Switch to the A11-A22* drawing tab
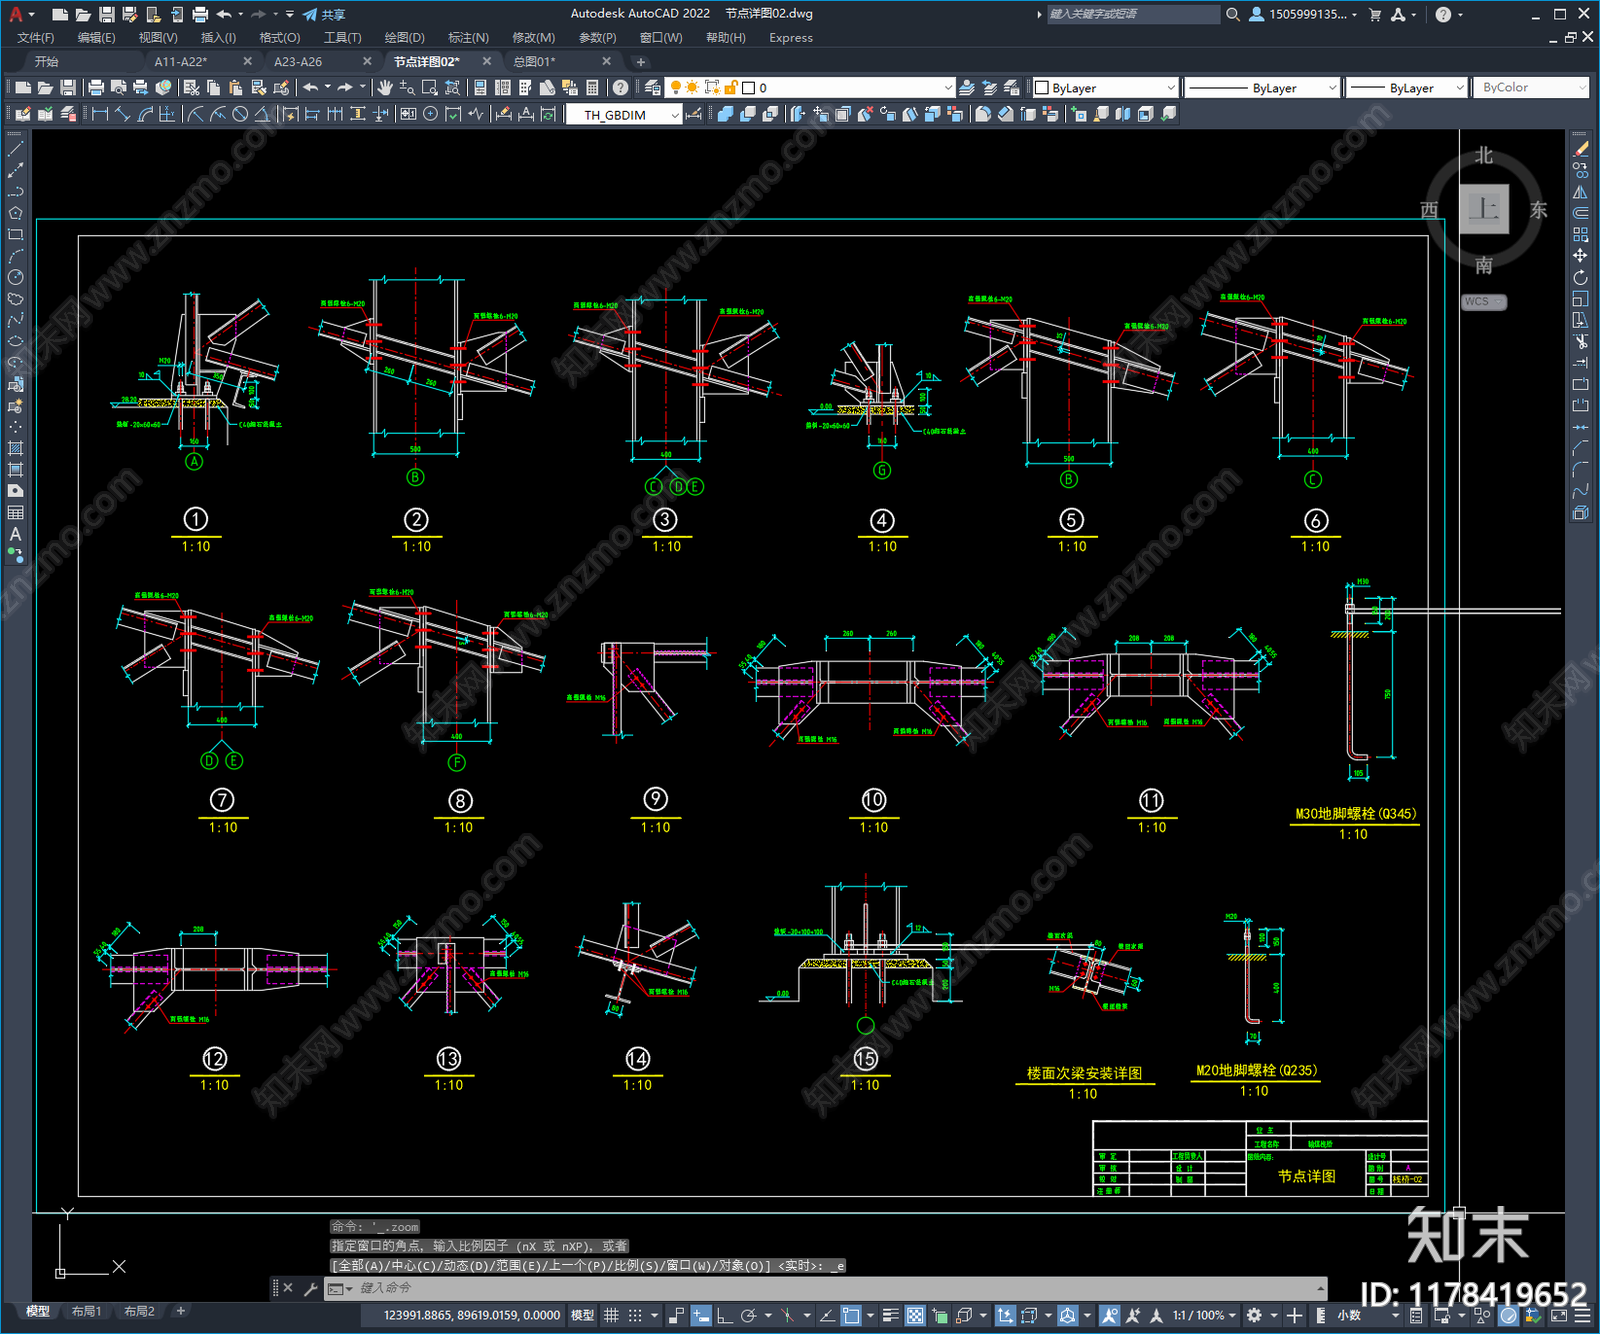This screenshot has height=1334, width=1600. 181,62
